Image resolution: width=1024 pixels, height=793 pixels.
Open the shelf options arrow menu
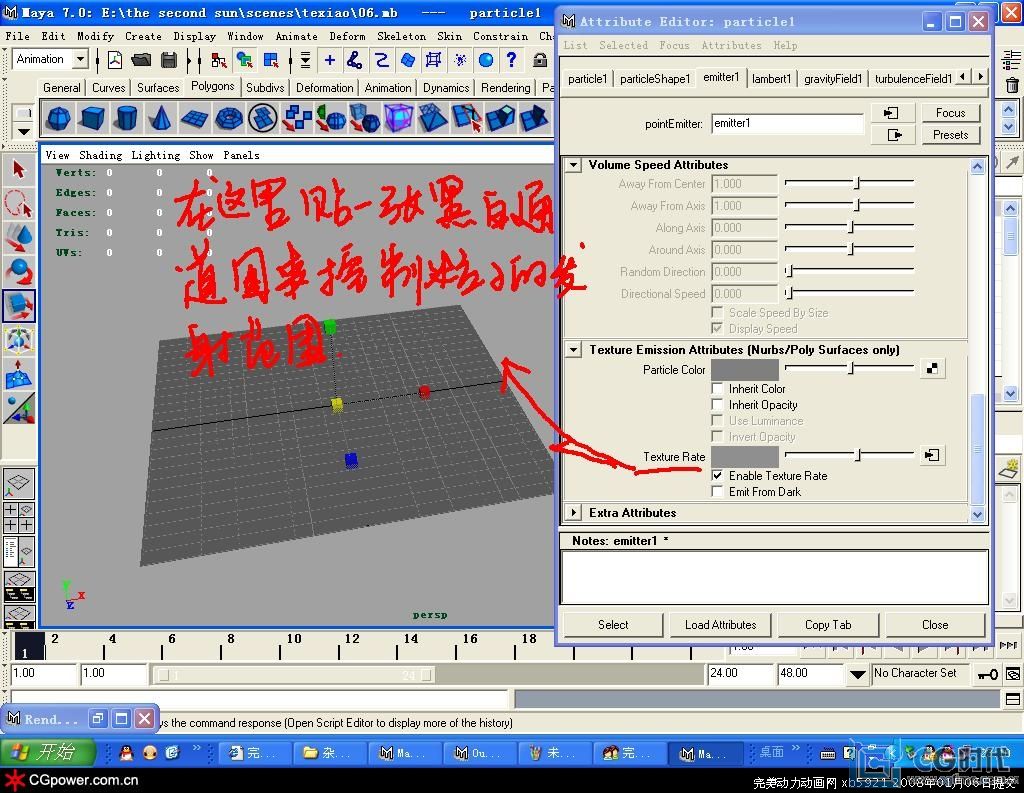(x=24, y=131)
